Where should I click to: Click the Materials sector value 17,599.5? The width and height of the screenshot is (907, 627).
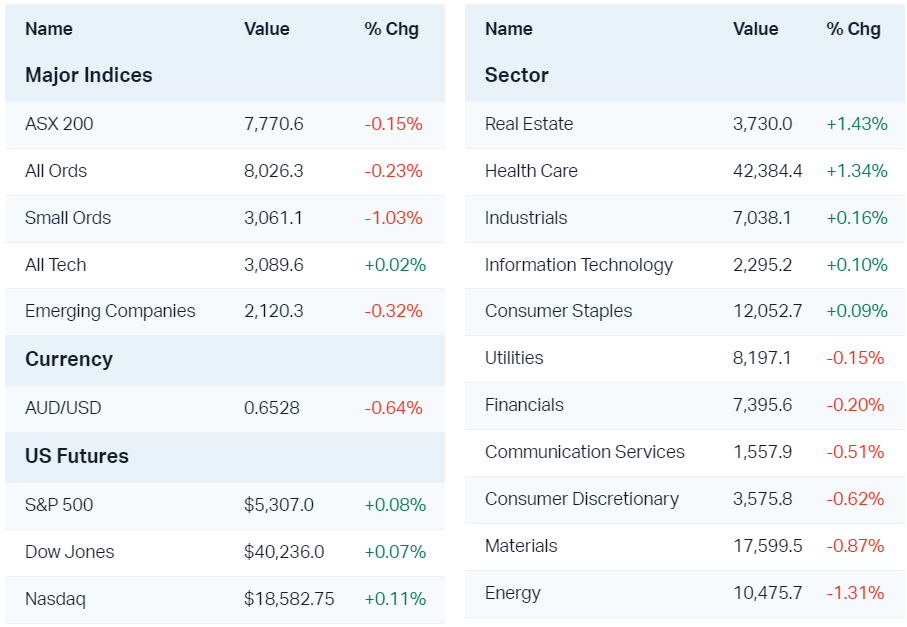pyautogui.click(x=768, y=546)
